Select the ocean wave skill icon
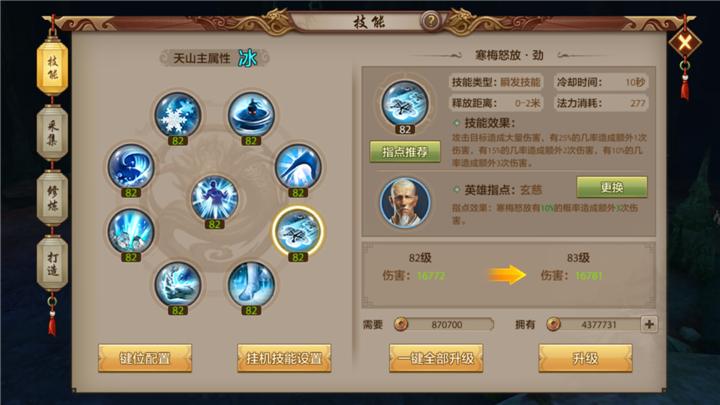 point(131,166)
